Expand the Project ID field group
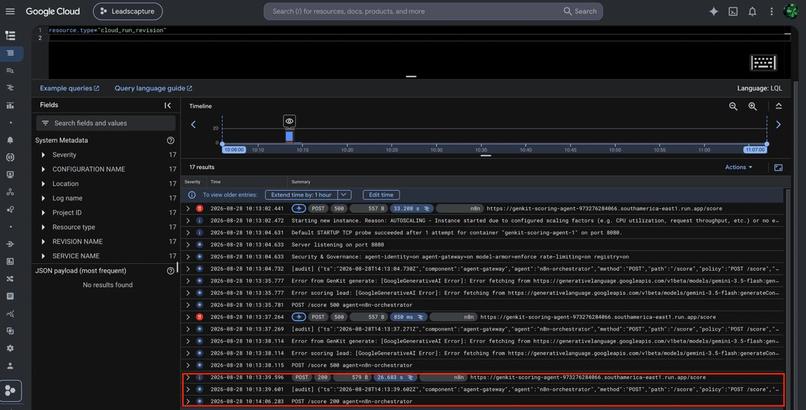806x410 pixels. coord(43,213)
